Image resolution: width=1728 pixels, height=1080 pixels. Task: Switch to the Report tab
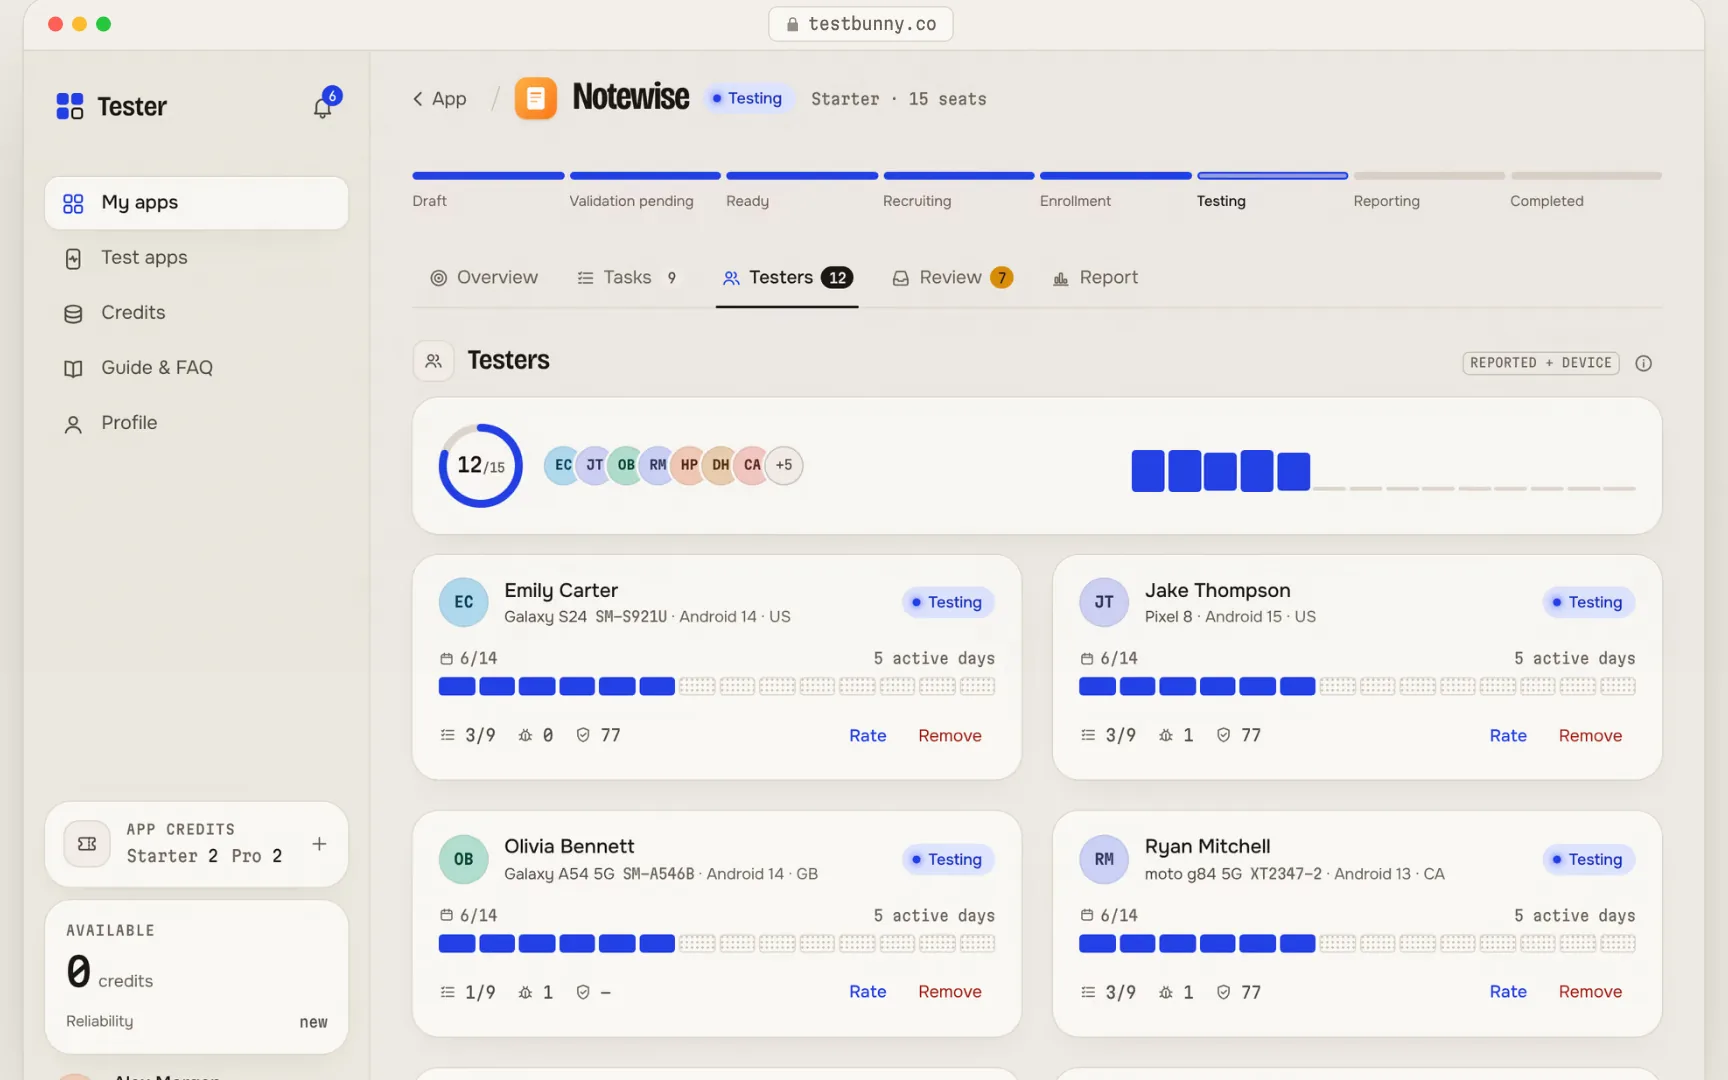[1095, 278]
